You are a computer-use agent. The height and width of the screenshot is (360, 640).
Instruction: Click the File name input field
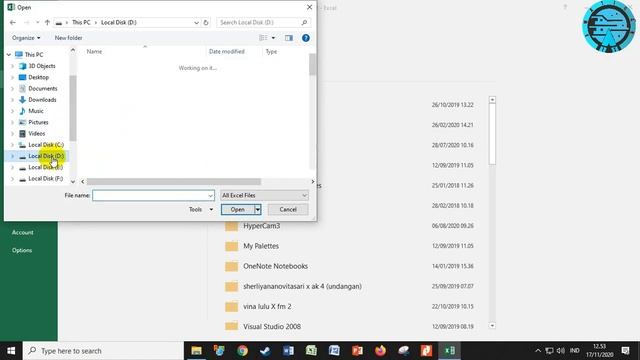153,196
